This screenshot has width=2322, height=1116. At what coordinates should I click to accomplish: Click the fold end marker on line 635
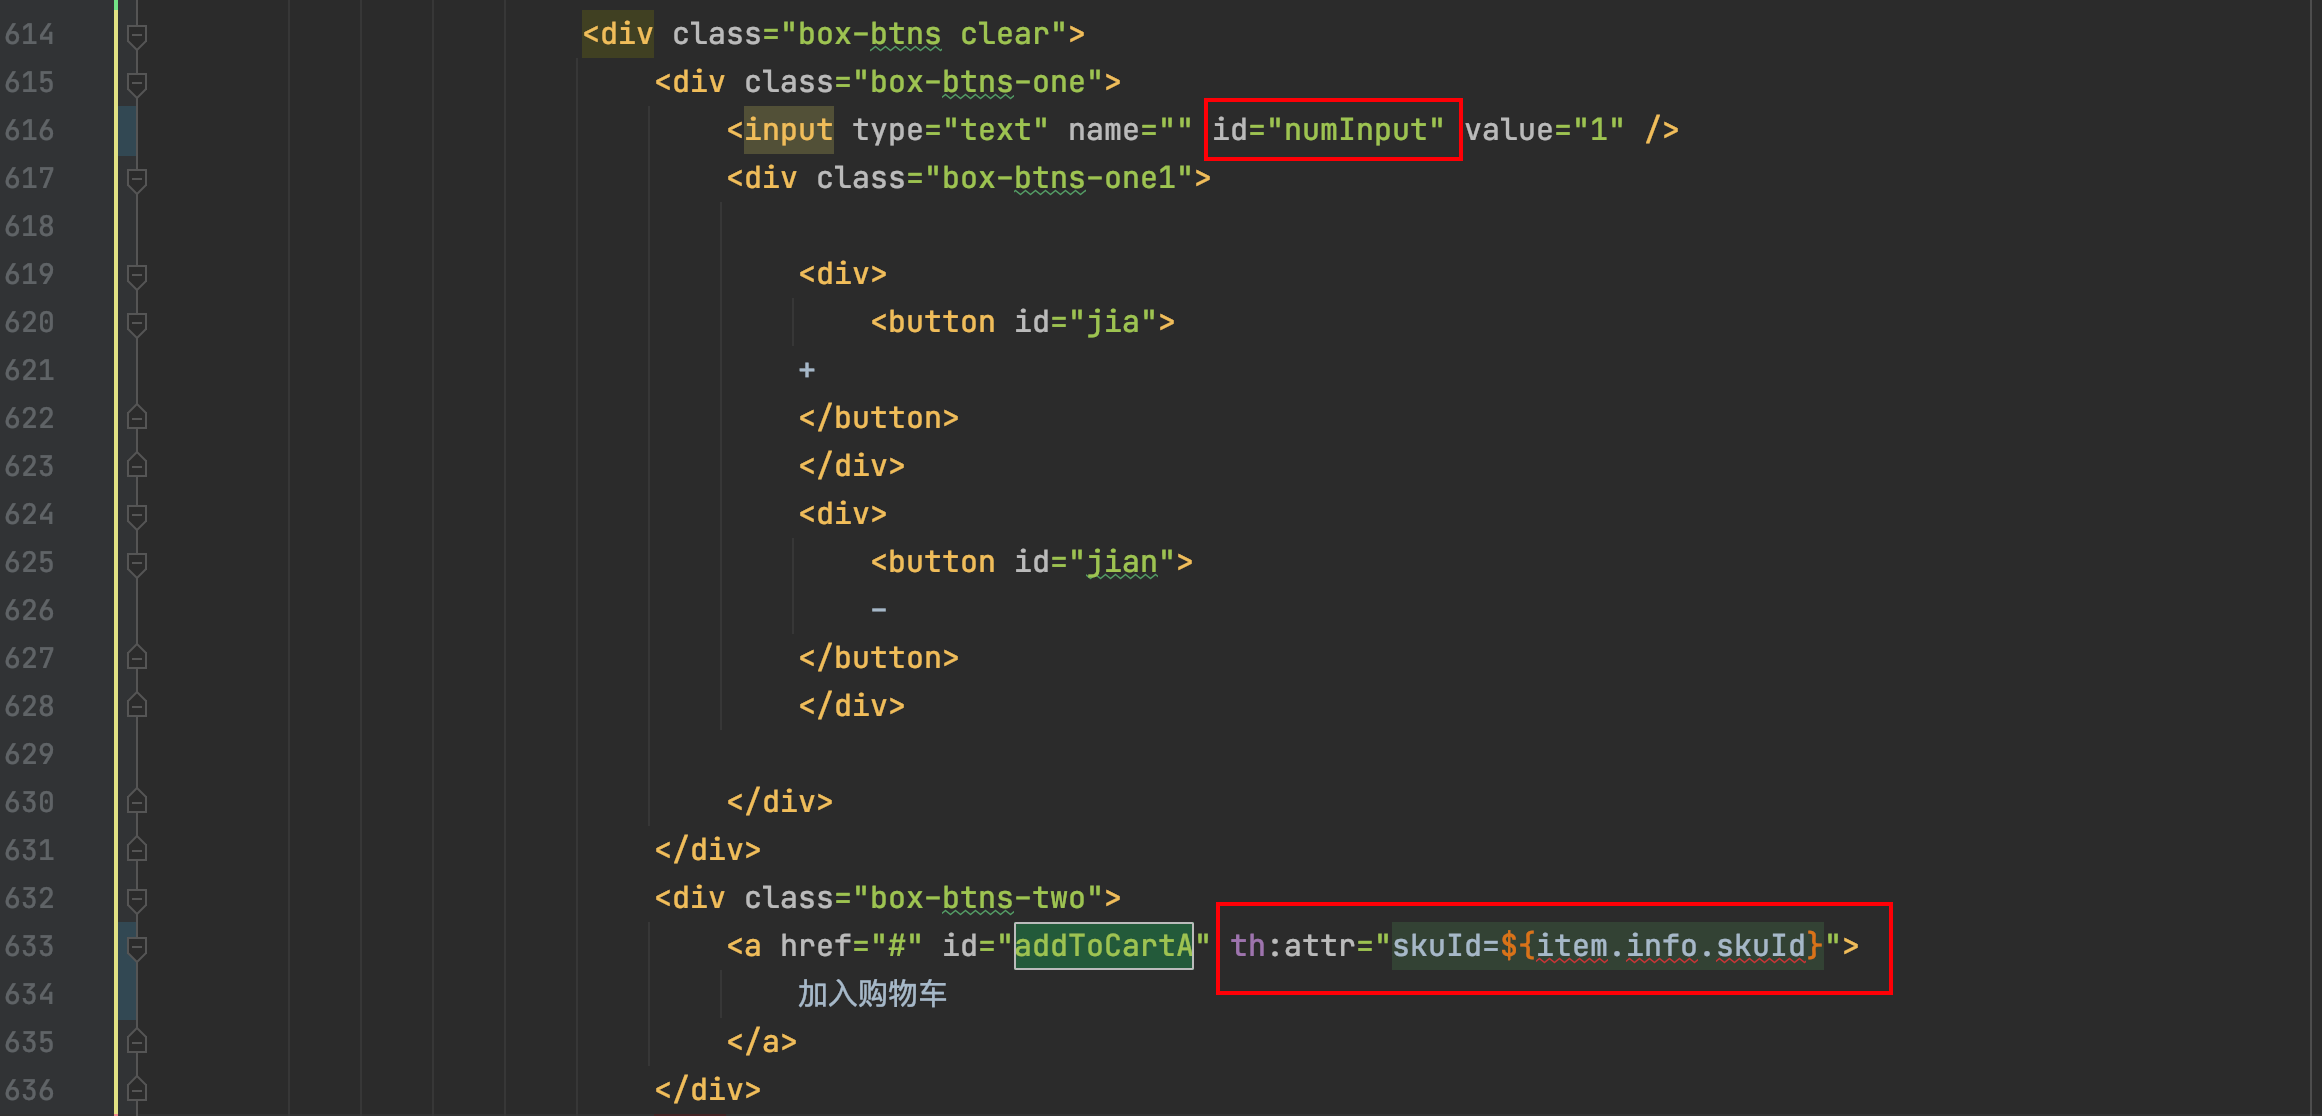point(137,1042)
